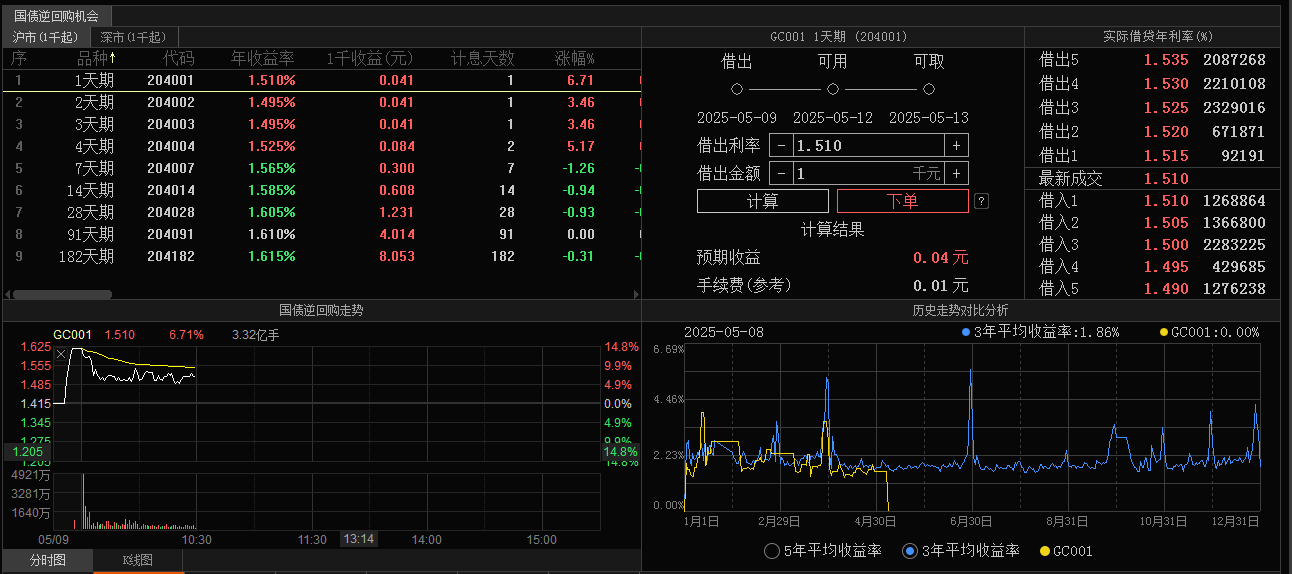
Task: Click the sort arrow in the 品种 header
Action: tap(113, 58)
